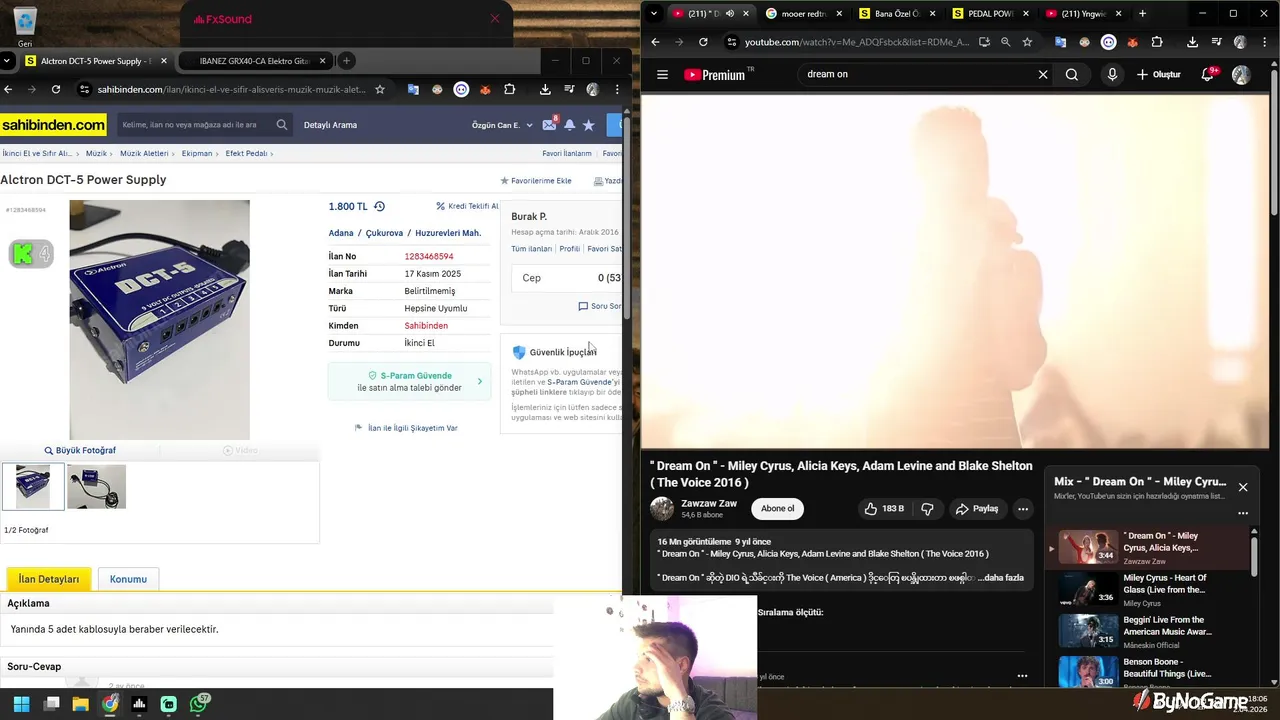
Task: Click Favorilerime Ekle
Action: pos(536,181)
